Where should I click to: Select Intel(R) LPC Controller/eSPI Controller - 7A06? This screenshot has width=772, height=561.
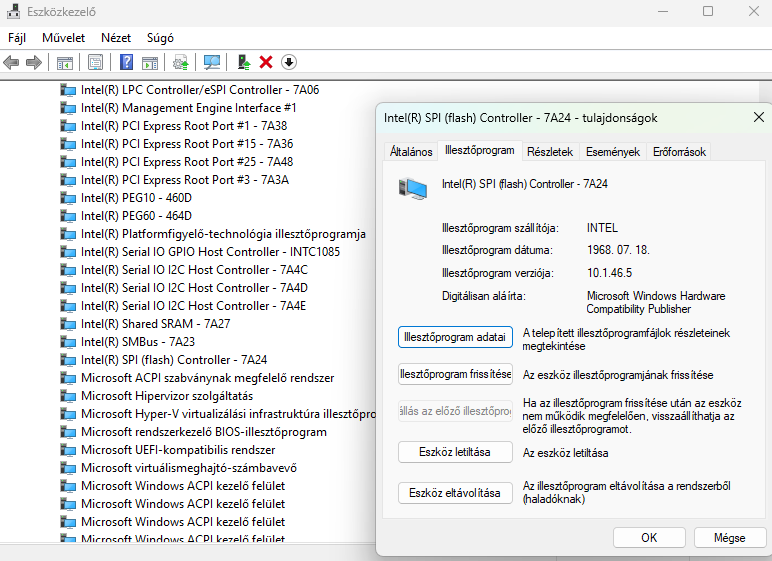point(200,90)
